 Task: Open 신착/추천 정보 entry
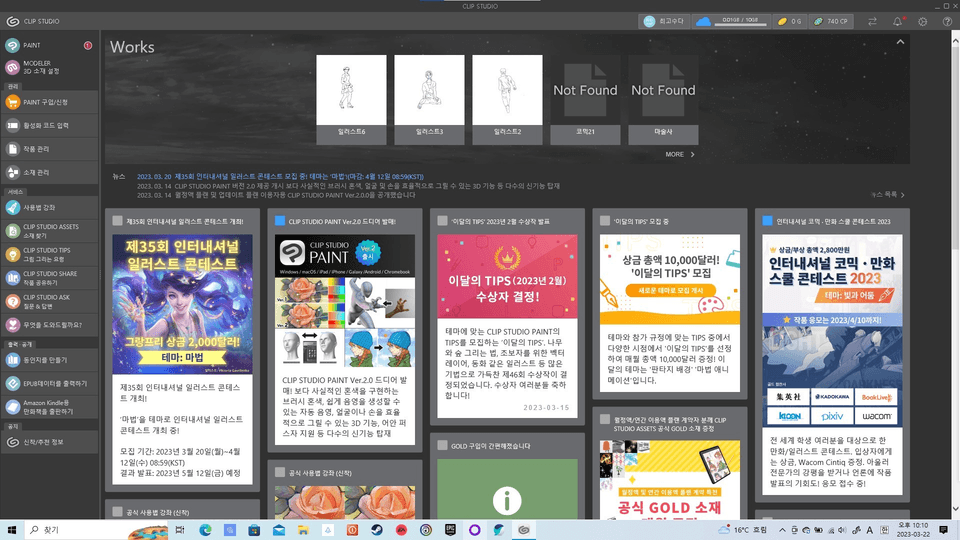pos(49,442)
